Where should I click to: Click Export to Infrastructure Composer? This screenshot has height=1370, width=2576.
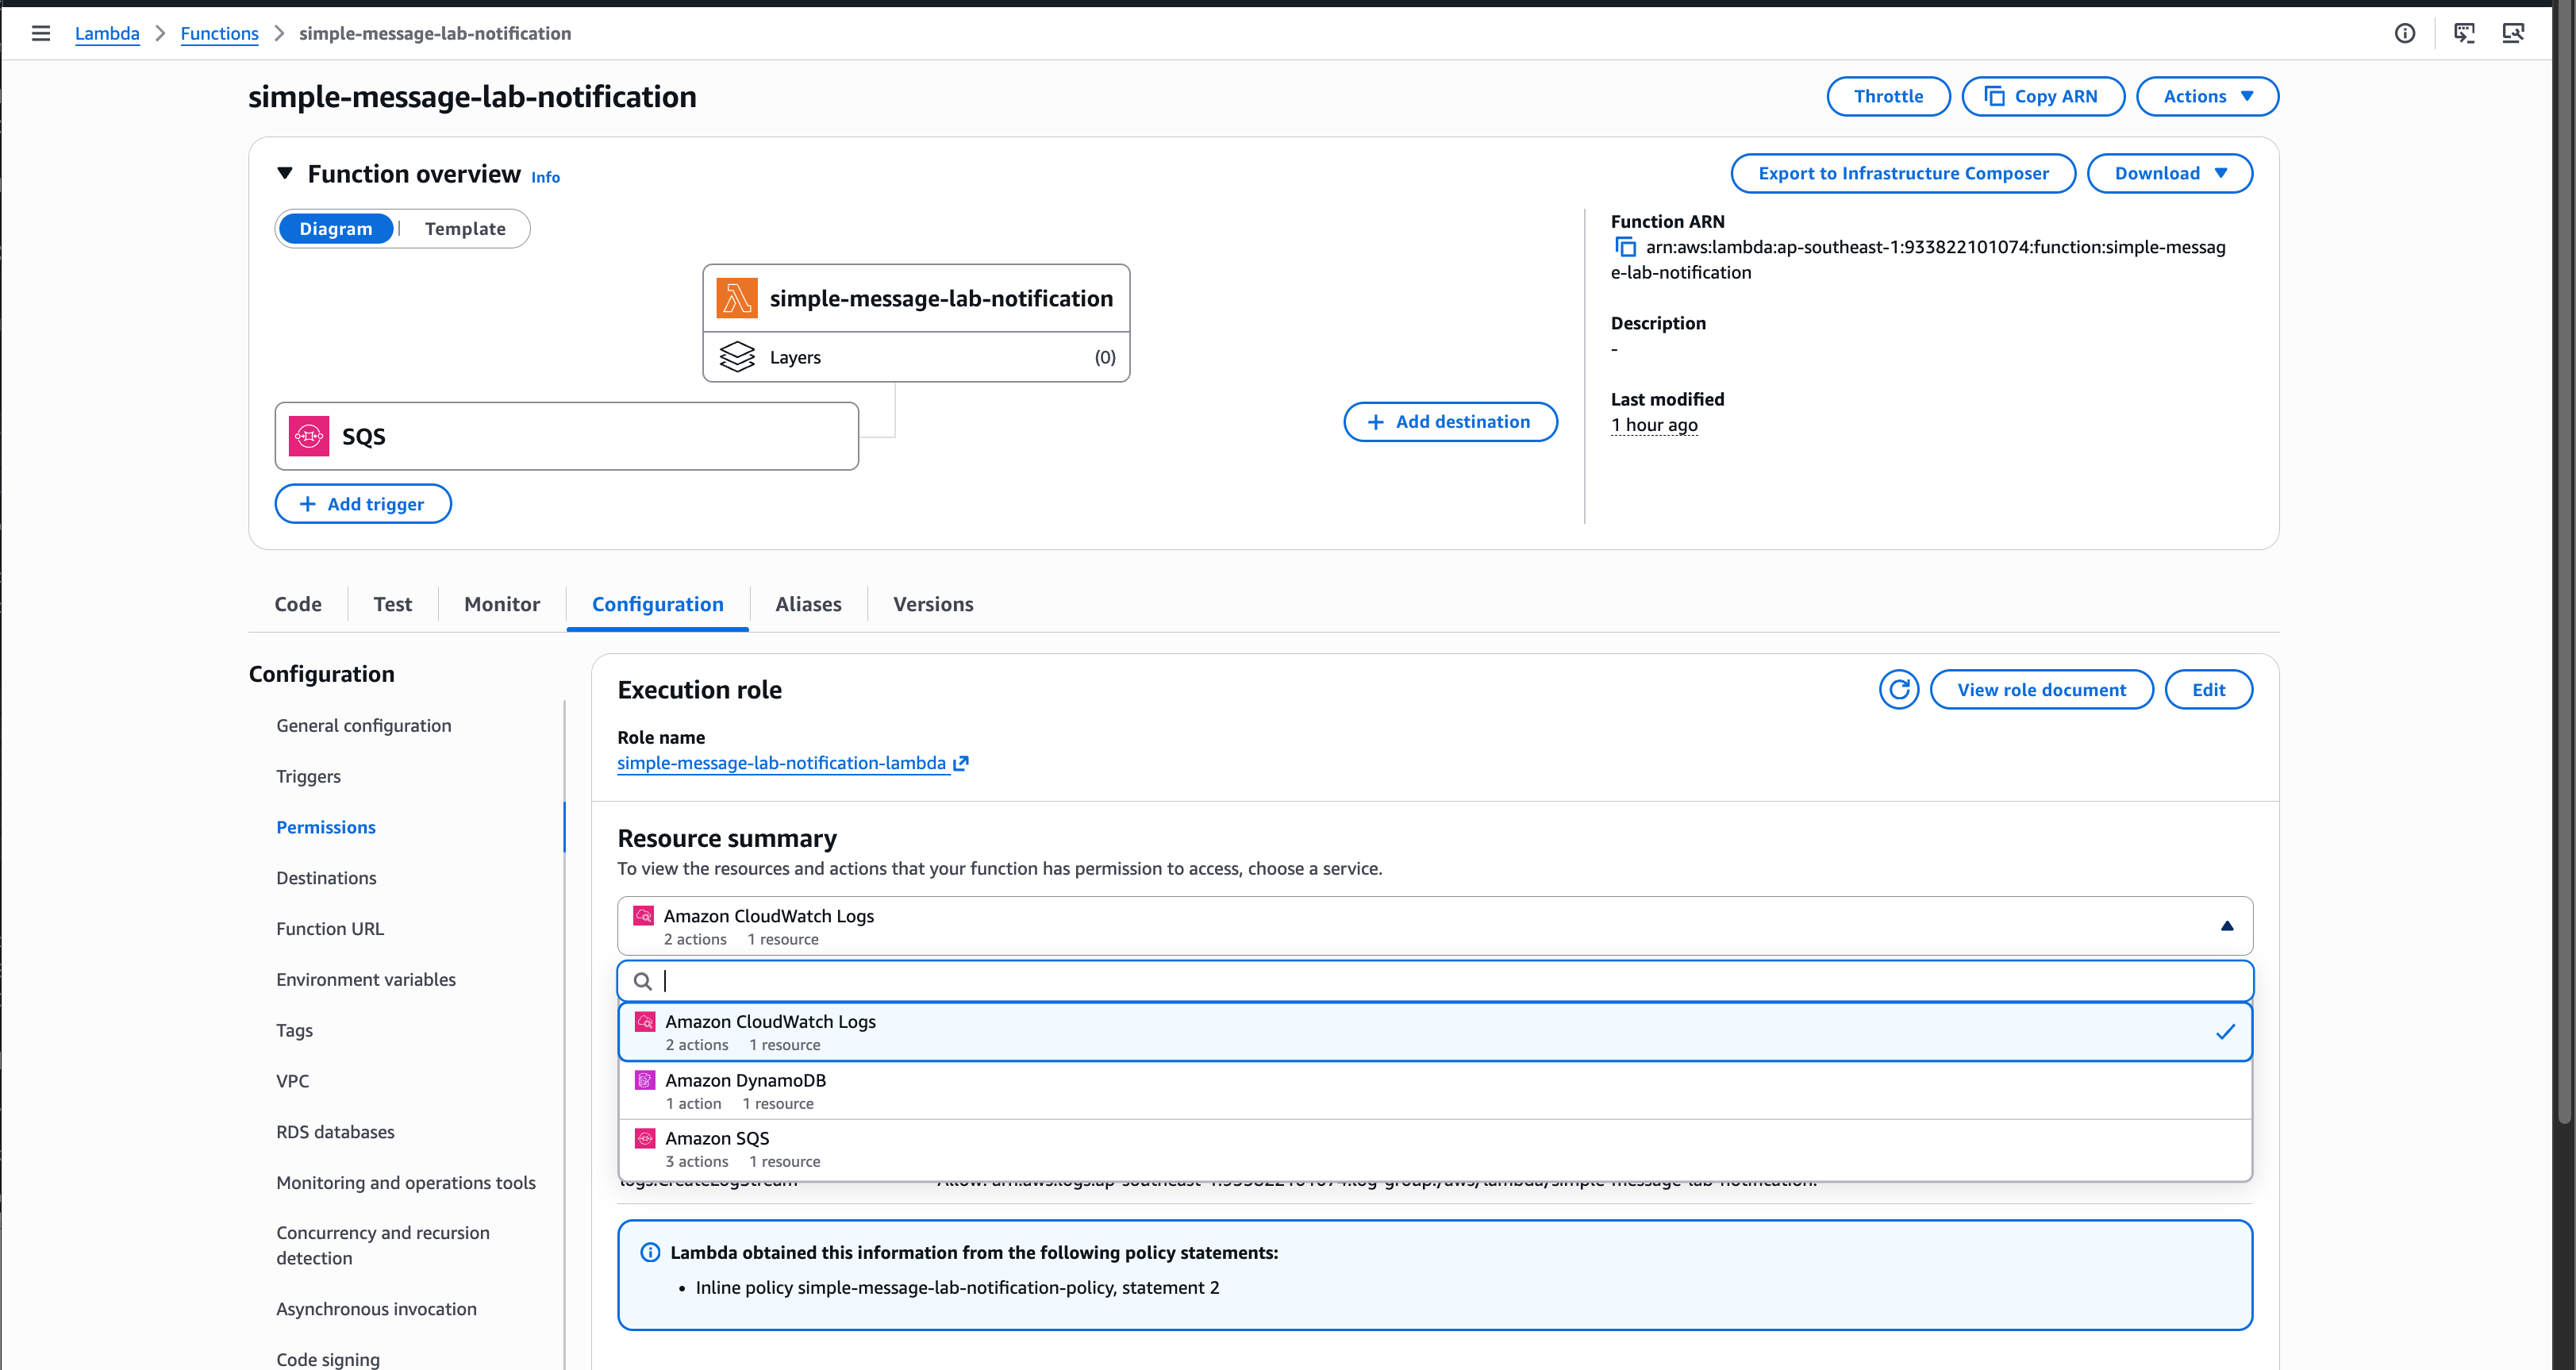pyautogui.click(x=1903, y=173)
